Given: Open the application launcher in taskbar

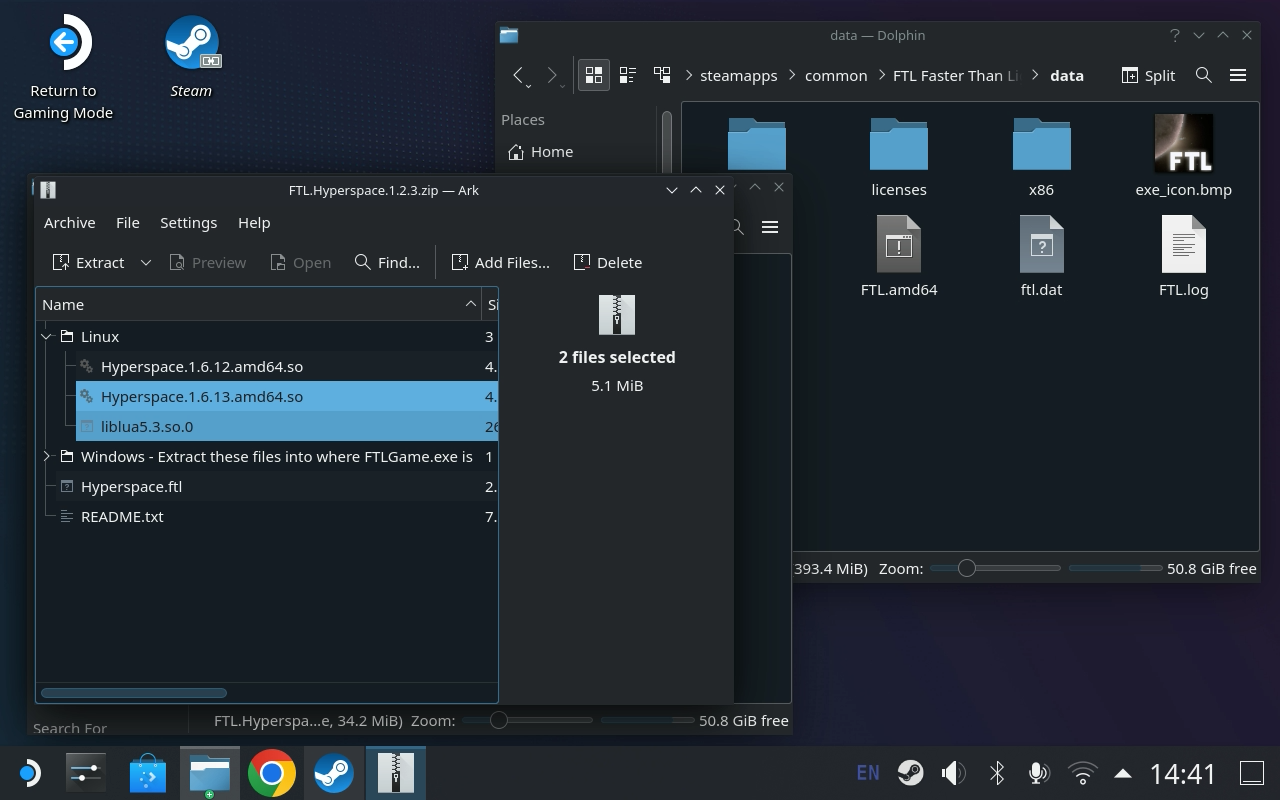Looking at the screenshot, I should [x=28, y=773].
